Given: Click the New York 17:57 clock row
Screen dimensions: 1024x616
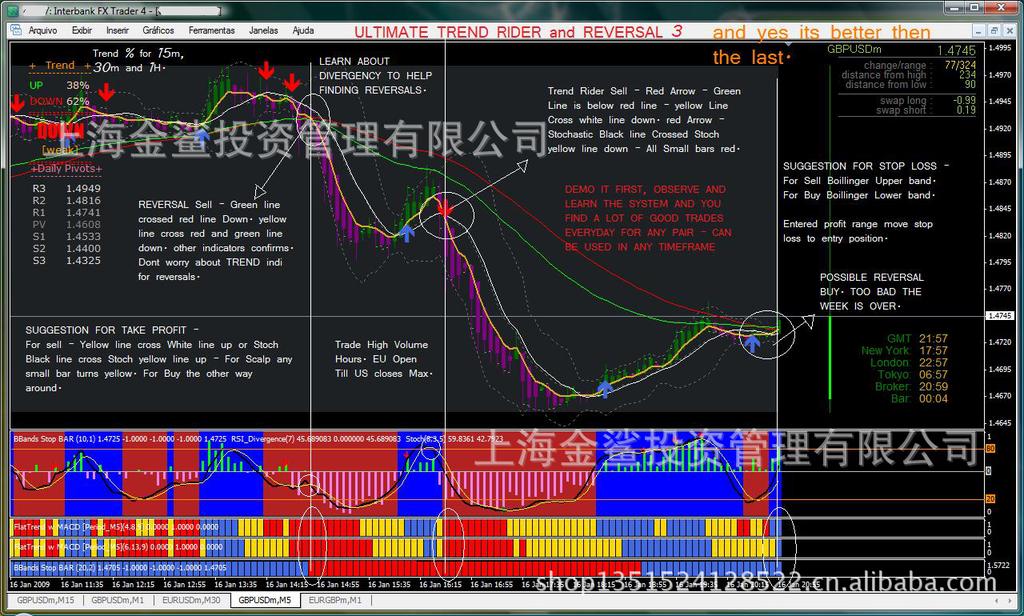Looking at the screenshot, I should point(904,350).
